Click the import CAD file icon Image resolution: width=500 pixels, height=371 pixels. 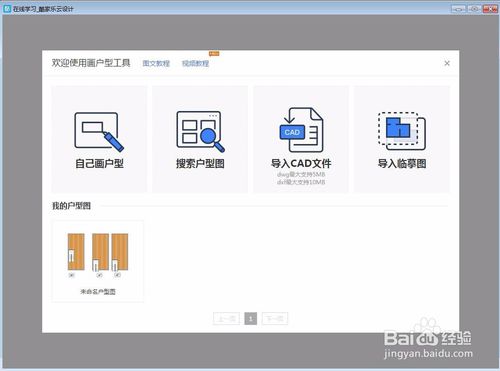pyautogui.click(x=301, y=130)
